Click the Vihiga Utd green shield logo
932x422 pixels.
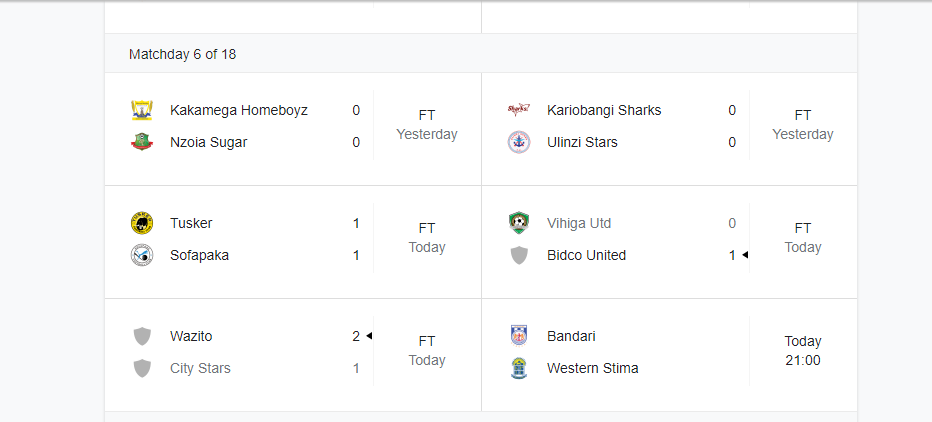coord(519,223)
